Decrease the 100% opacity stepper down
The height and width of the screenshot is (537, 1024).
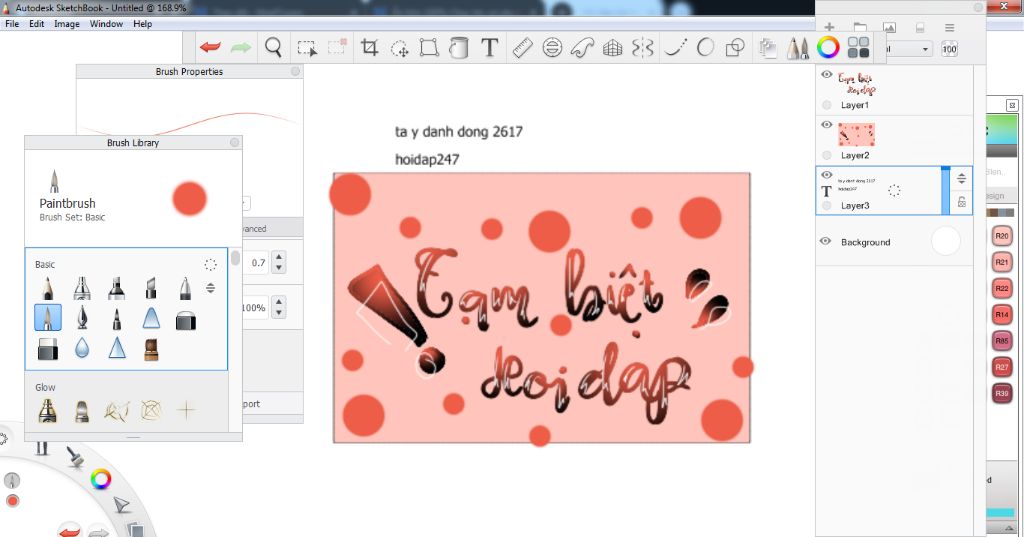point(280,313)
